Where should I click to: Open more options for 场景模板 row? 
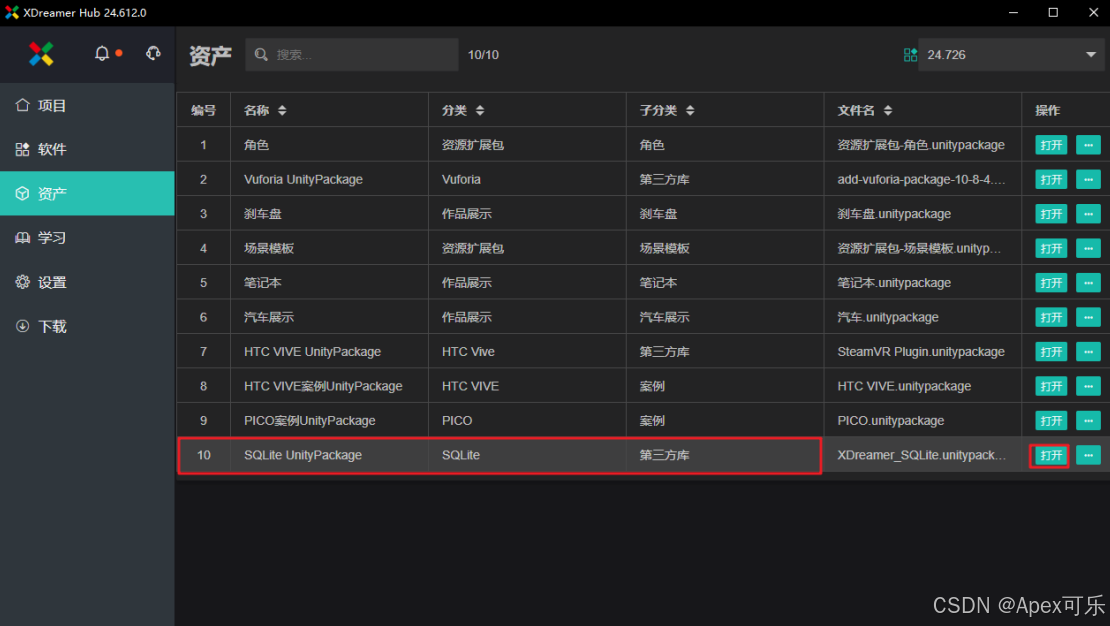(1088, 249)
